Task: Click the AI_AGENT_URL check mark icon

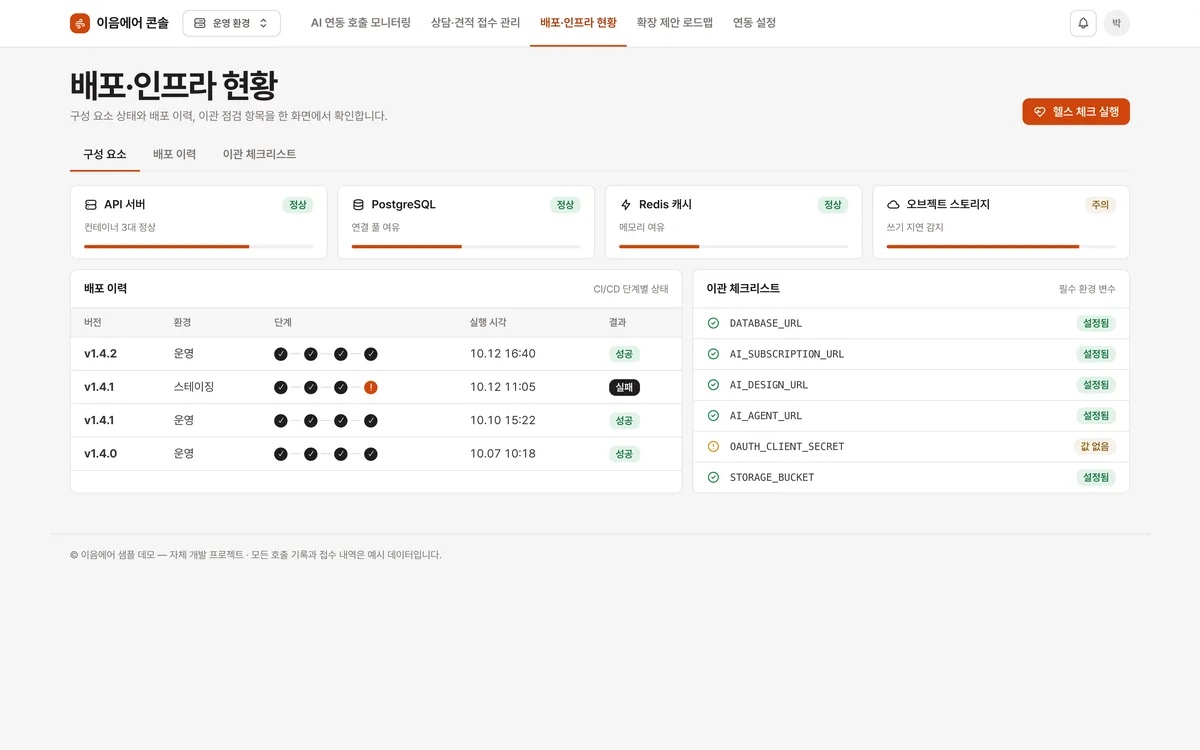Action: coord(713,415)
